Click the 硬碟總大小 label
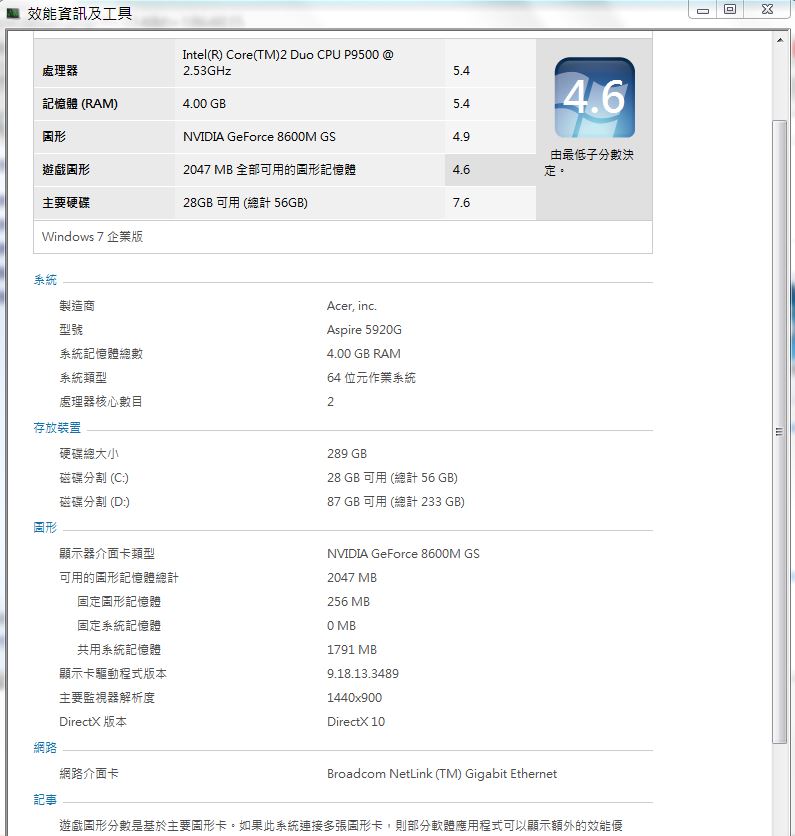This screenshot has width=795, height=836. (89, 454)
